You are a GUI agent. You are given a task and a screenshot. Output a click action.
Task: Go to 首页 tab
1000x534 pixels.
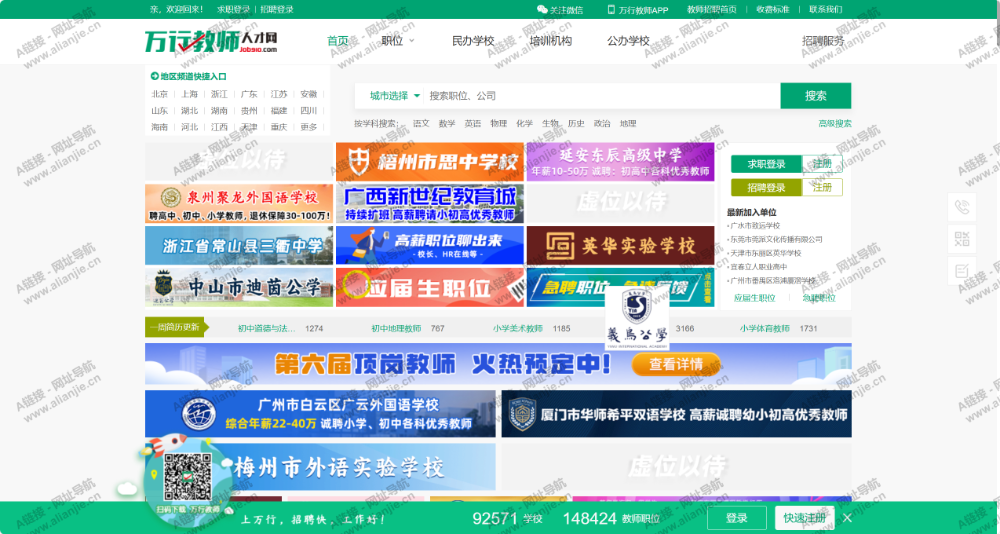click(338, 41)
